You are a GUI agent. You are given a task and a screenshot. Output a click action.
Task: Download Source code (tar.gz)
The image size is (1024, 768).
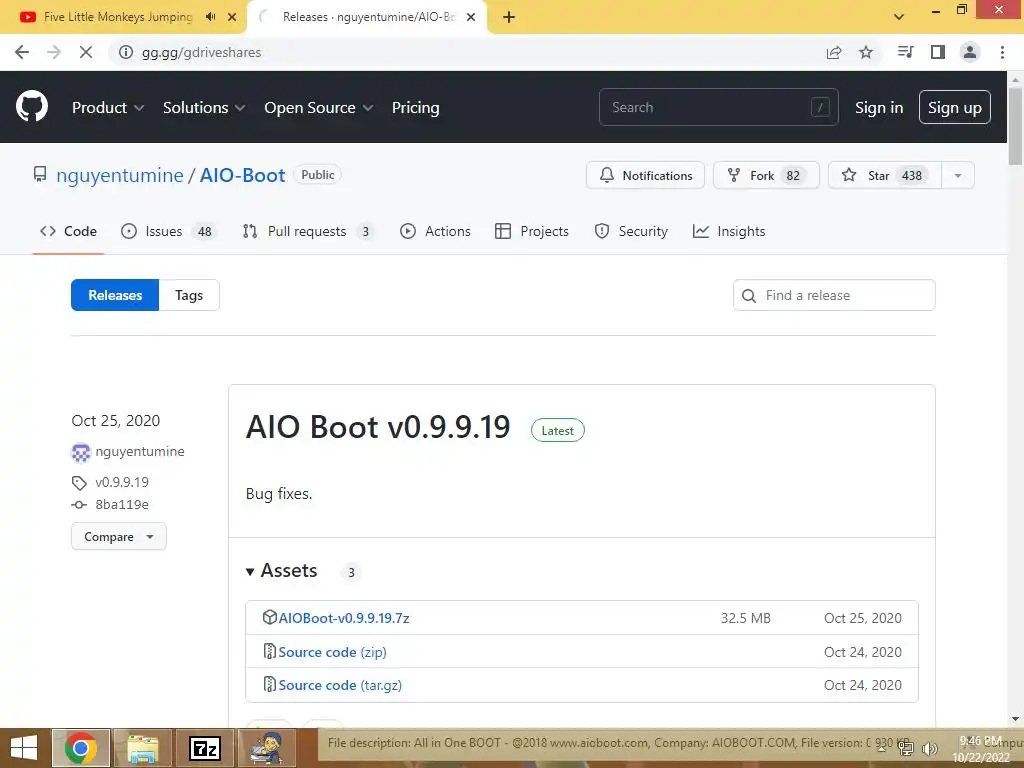point(340,685)
